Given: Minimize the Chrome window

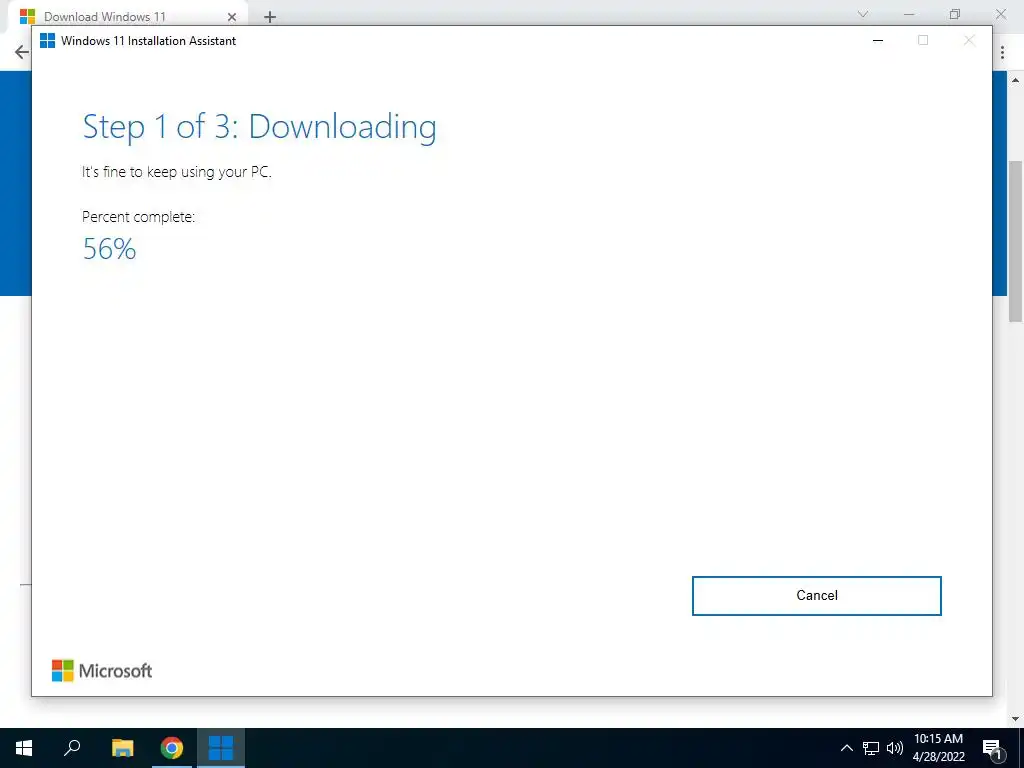Looking at the screenshot, I should point(909,14).
